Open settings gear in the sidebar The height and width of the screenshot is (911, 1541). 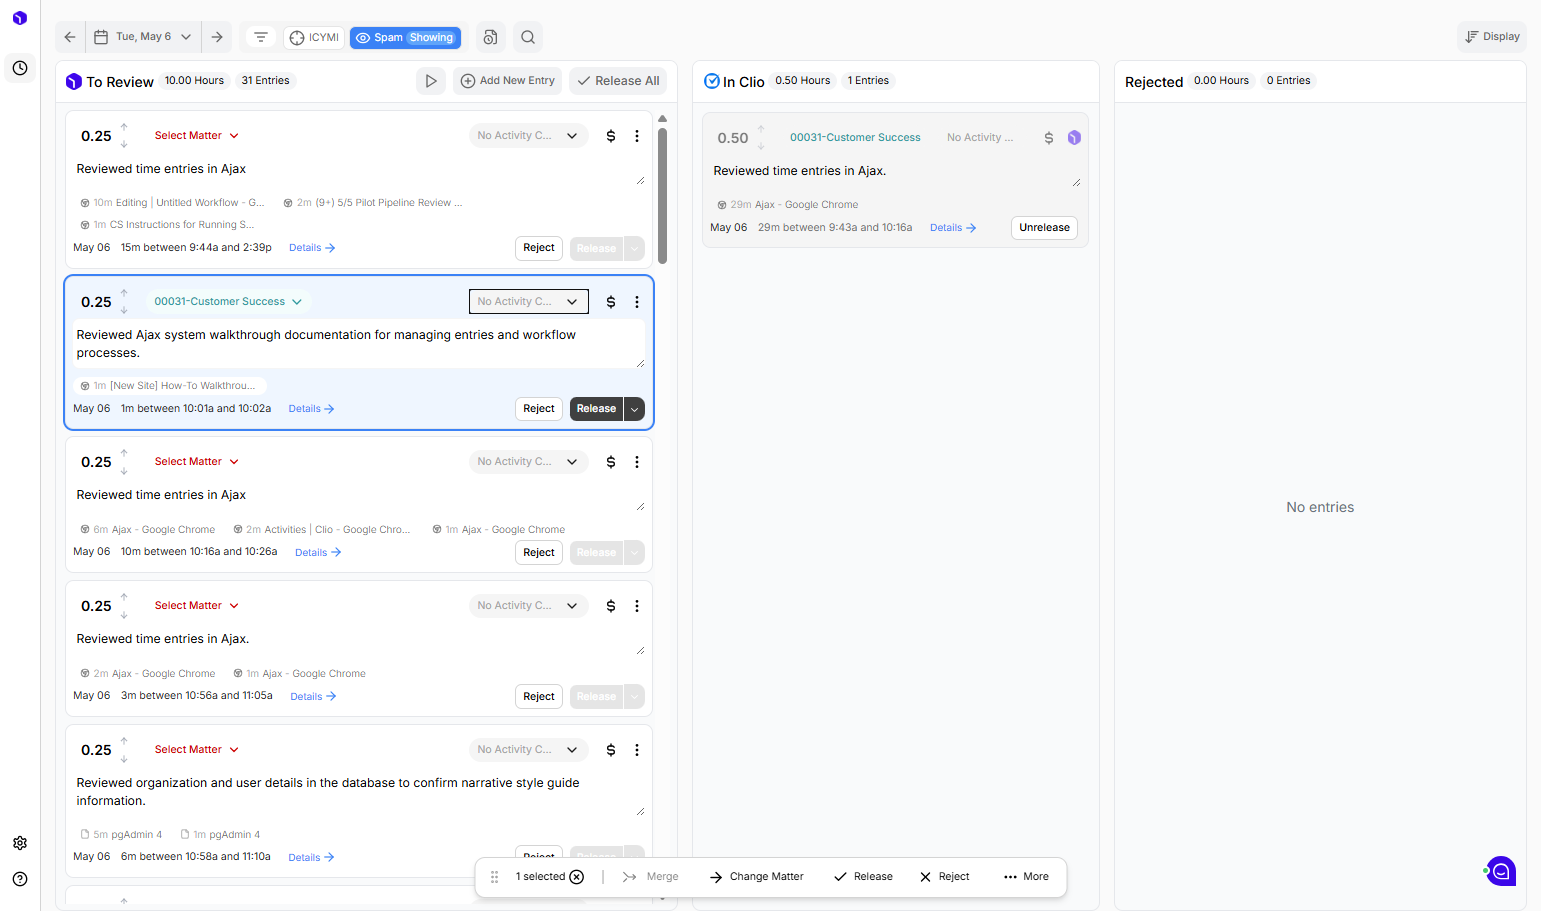pyautogui.click(x=20, y=843)
